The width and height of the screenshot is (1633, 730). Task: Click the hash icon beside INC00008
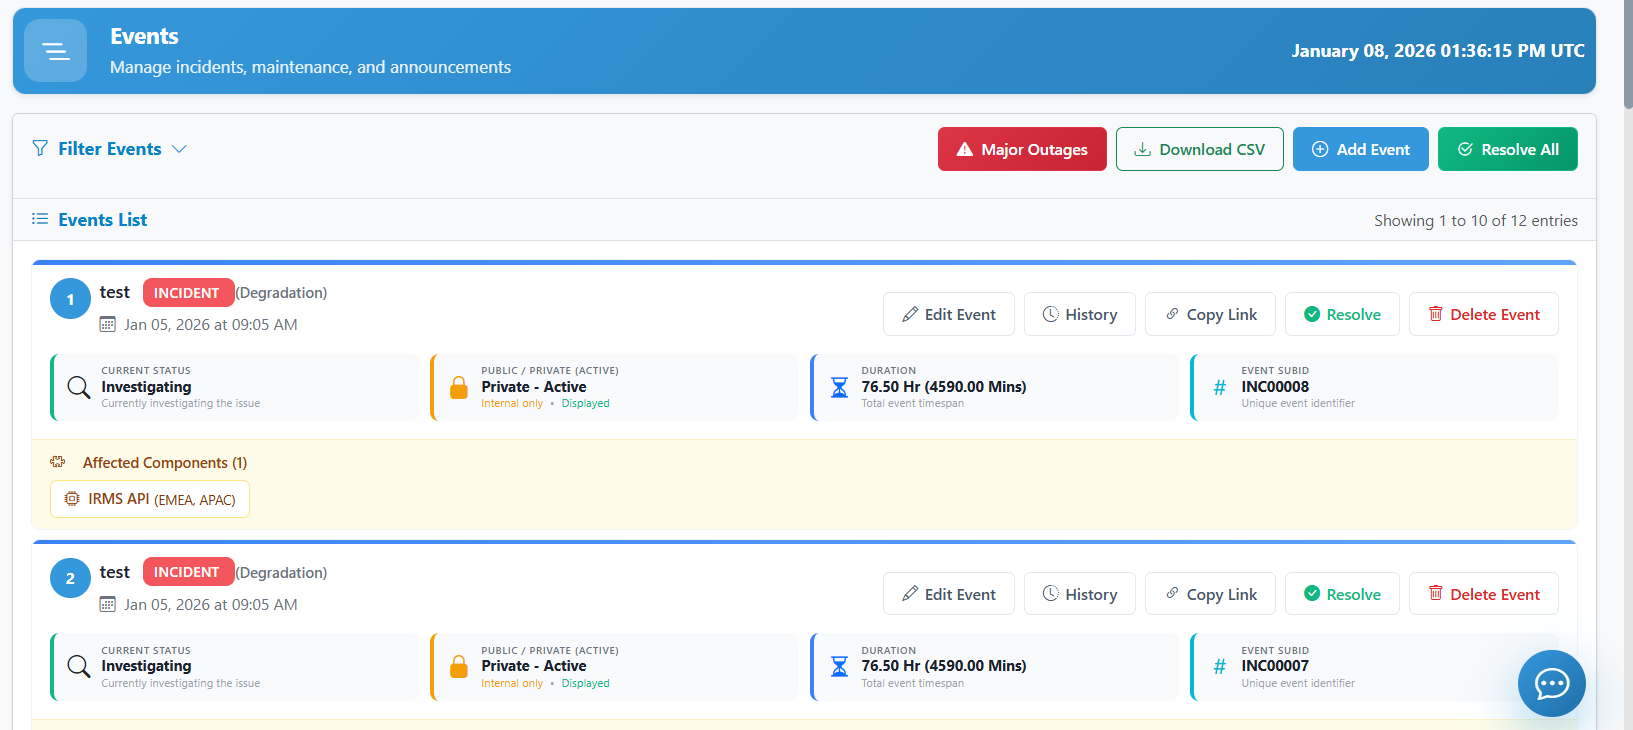pos(1219,388)
